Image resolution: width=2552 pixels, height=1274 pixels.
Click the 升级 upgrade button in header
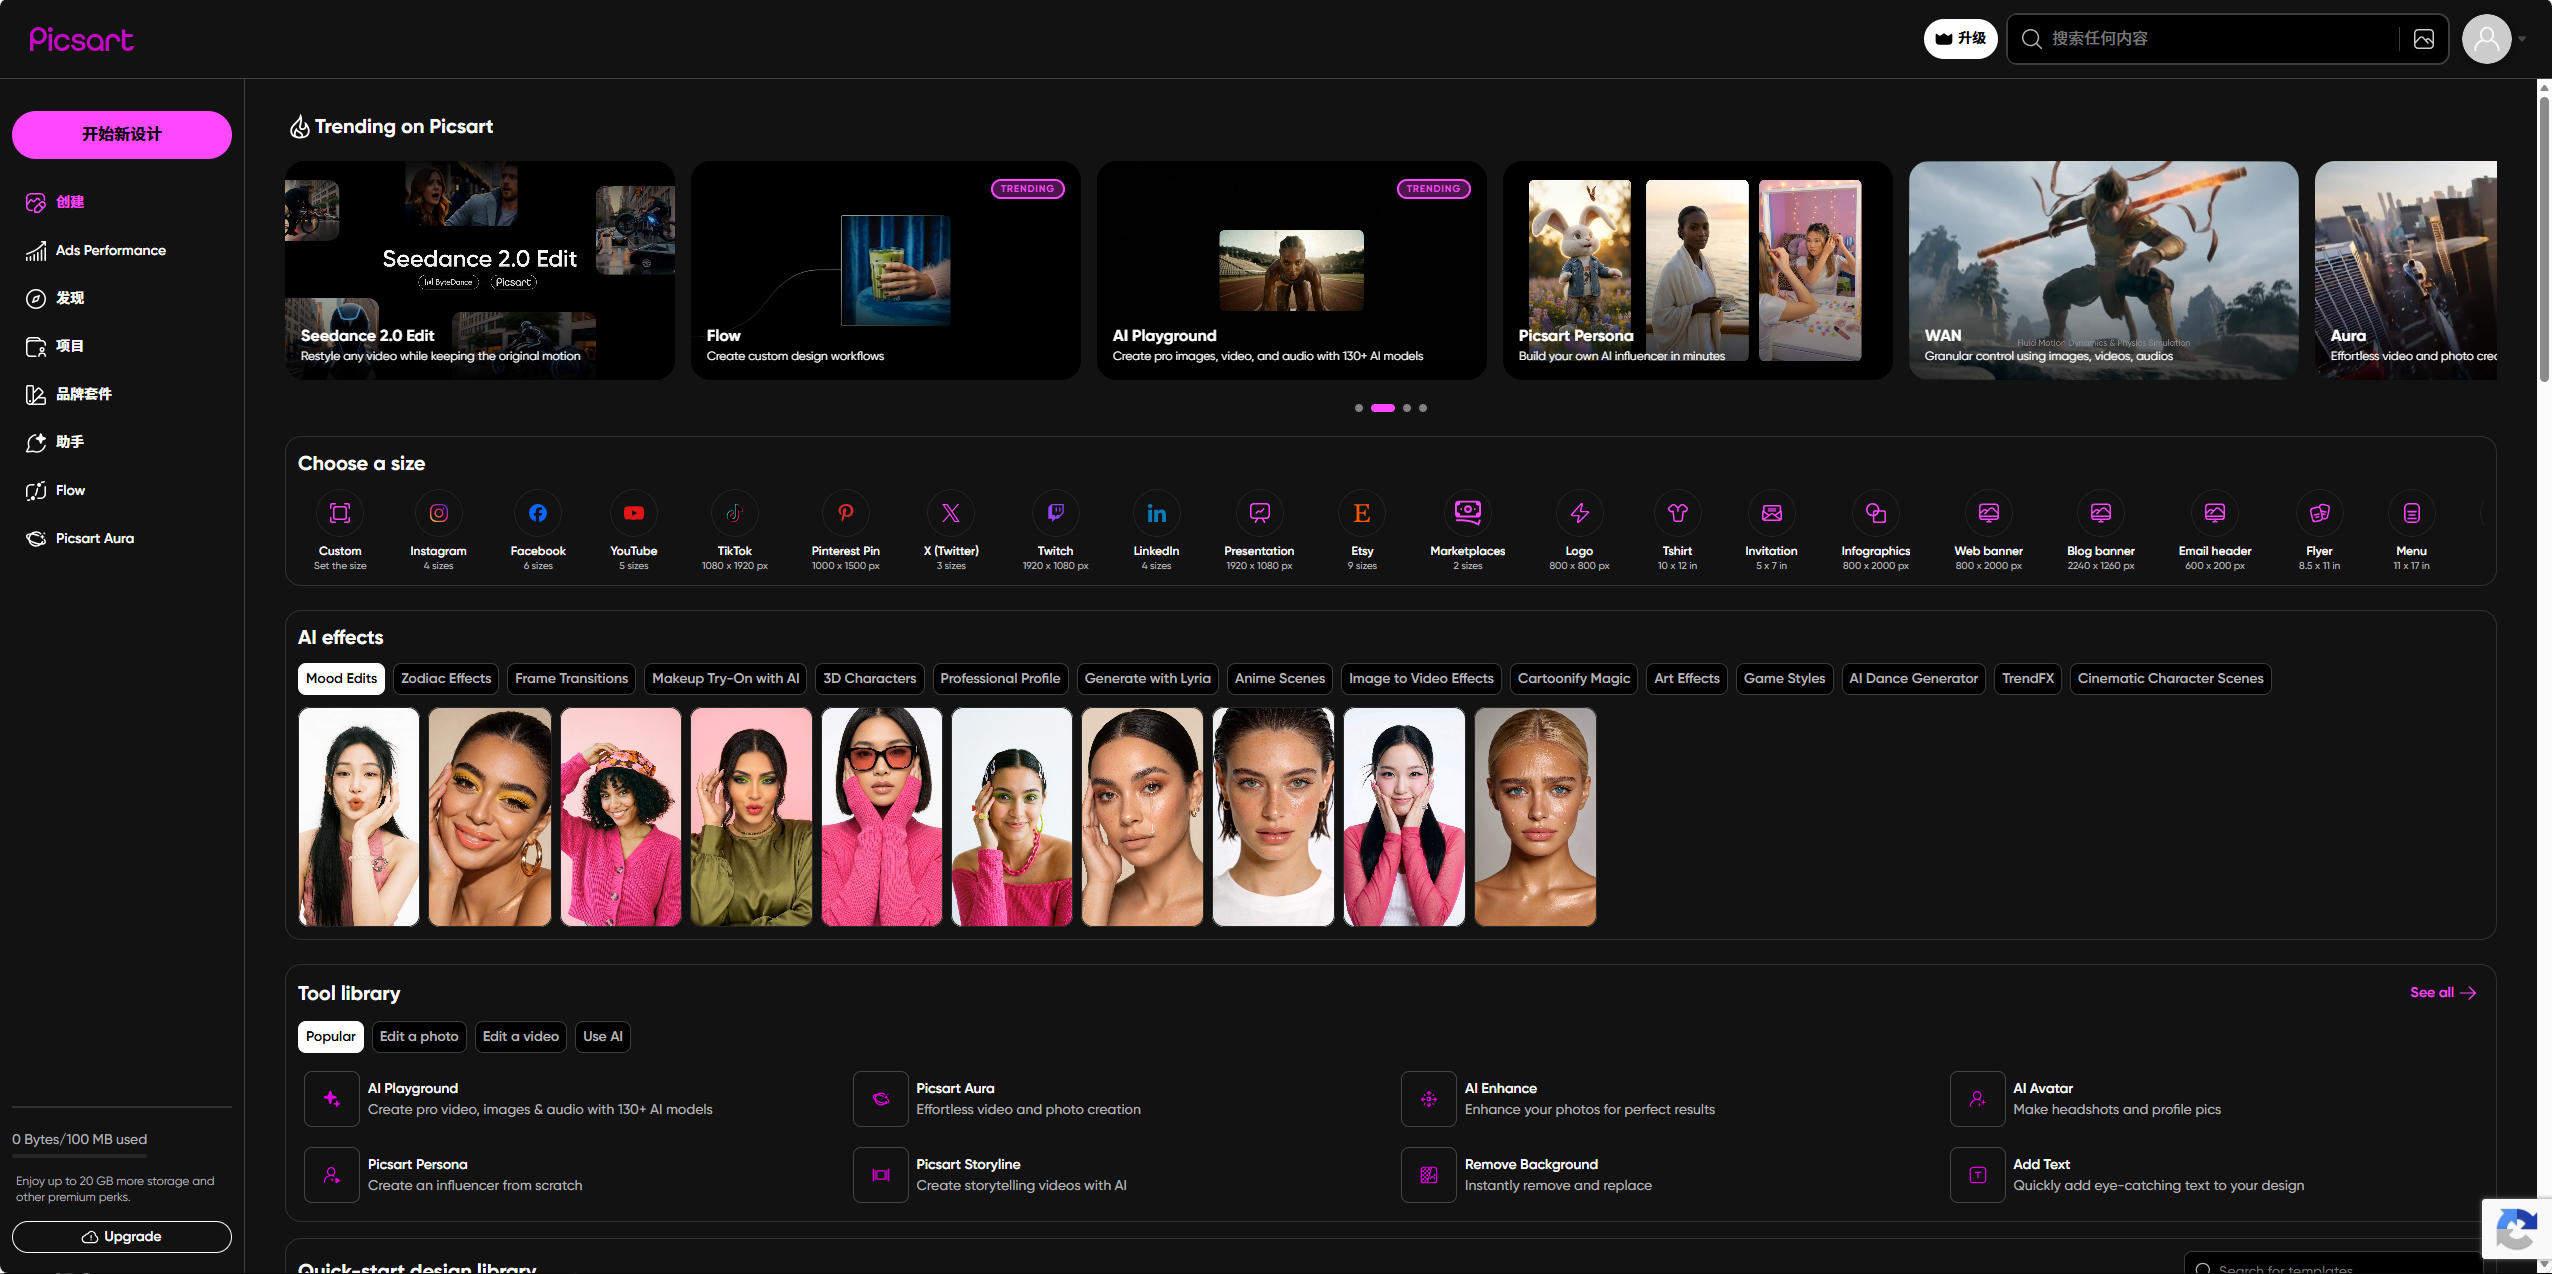pyautogui.click(x=1960, y=39)
